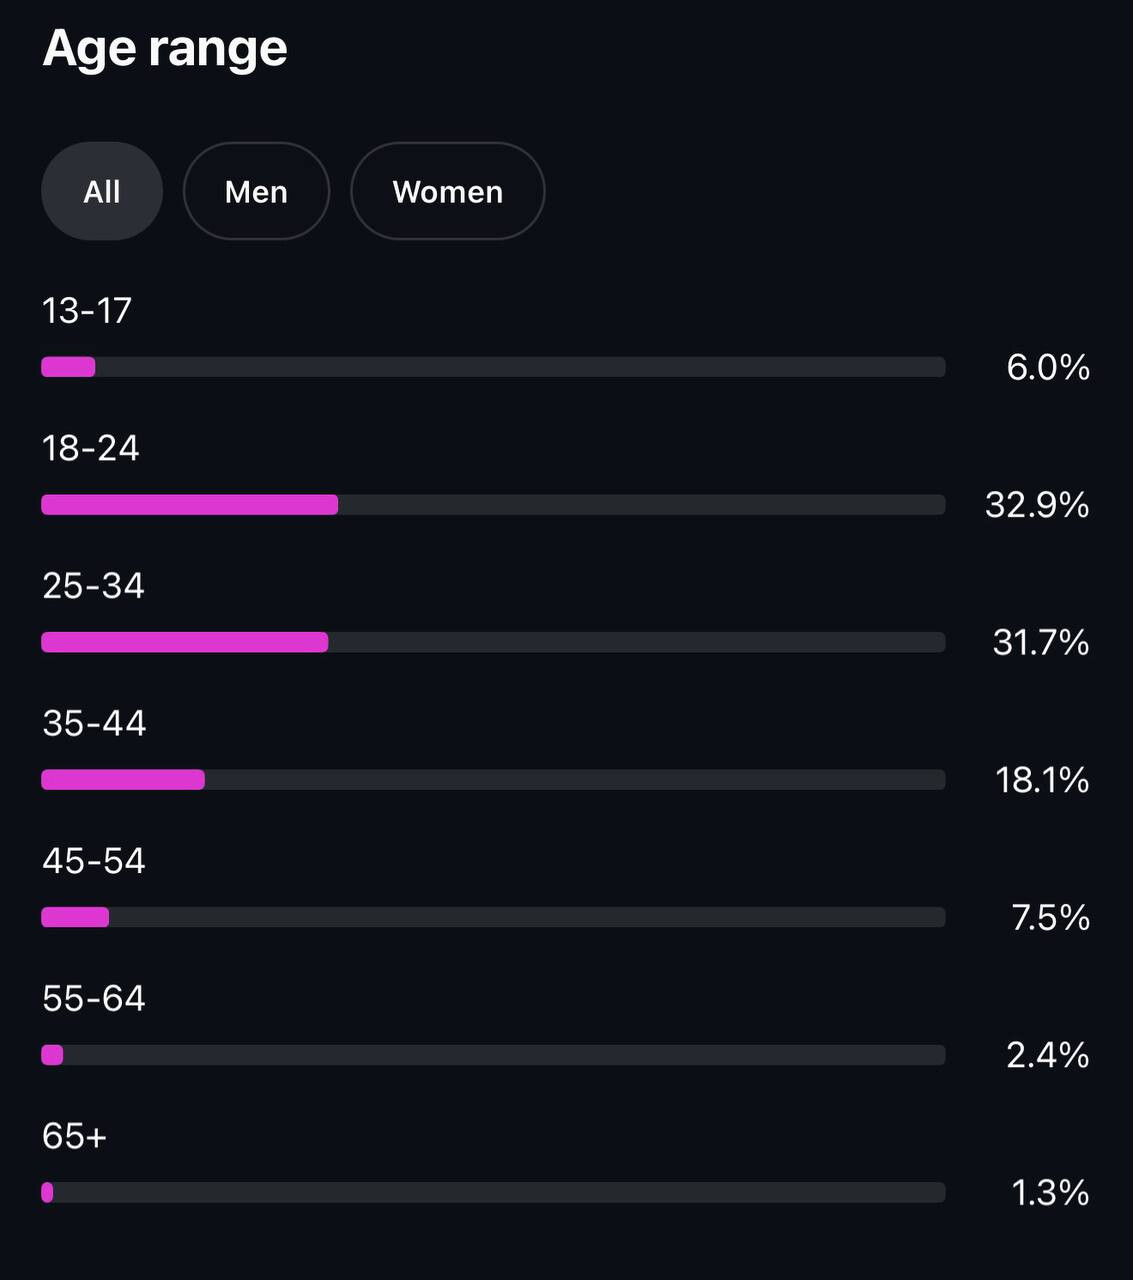Select the 18-24 age label
Viewport: 1133px width, 1280px height.
tap(91, 448)
